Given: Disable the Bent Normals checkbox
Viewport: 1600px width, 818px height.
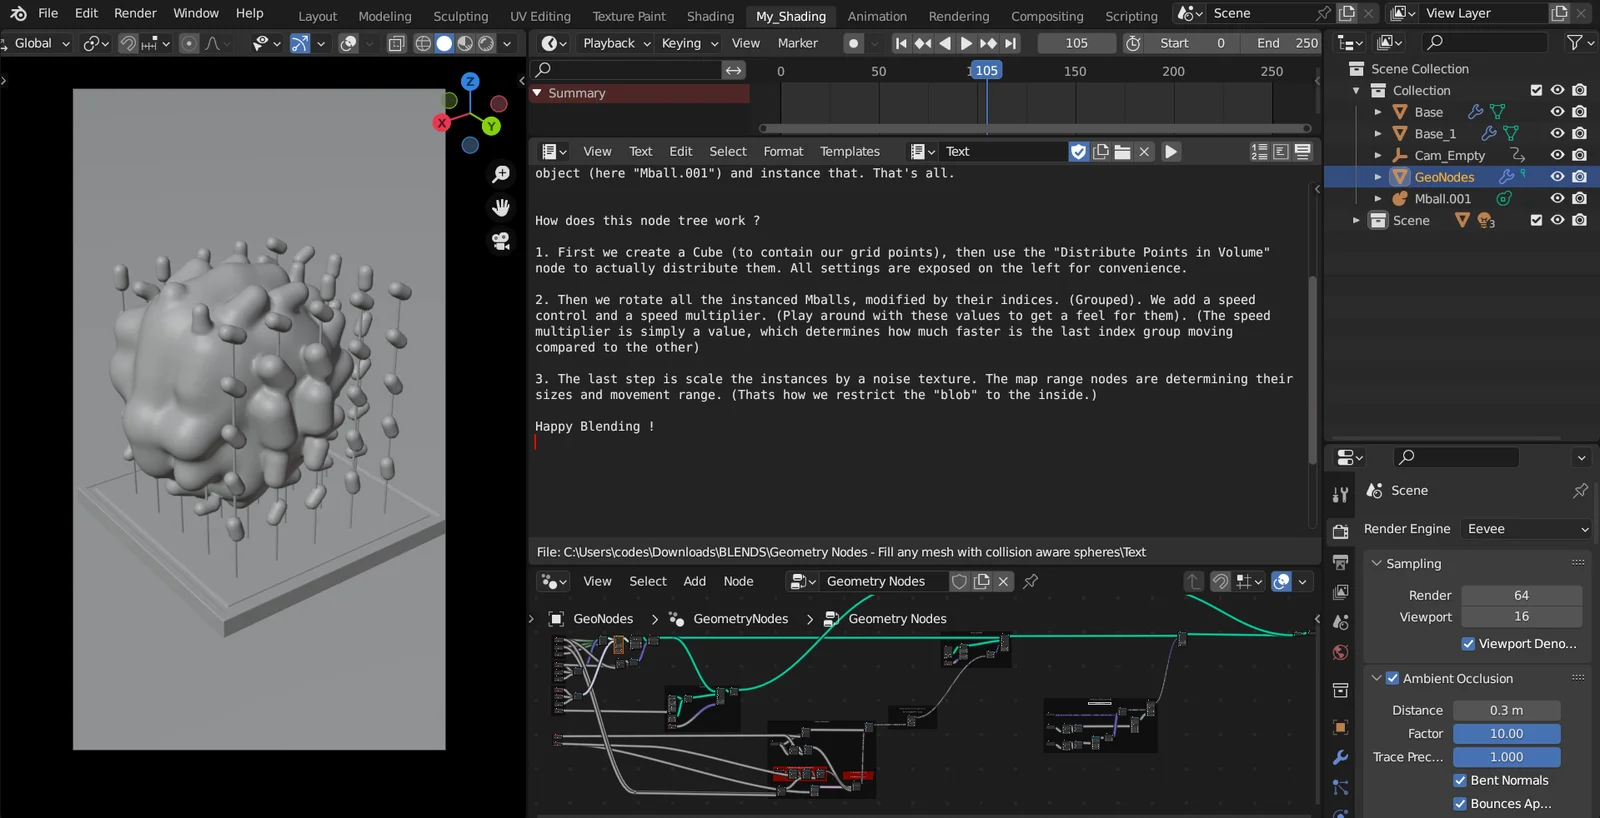Looking at the screenshot, I should tap(1460, 780).
